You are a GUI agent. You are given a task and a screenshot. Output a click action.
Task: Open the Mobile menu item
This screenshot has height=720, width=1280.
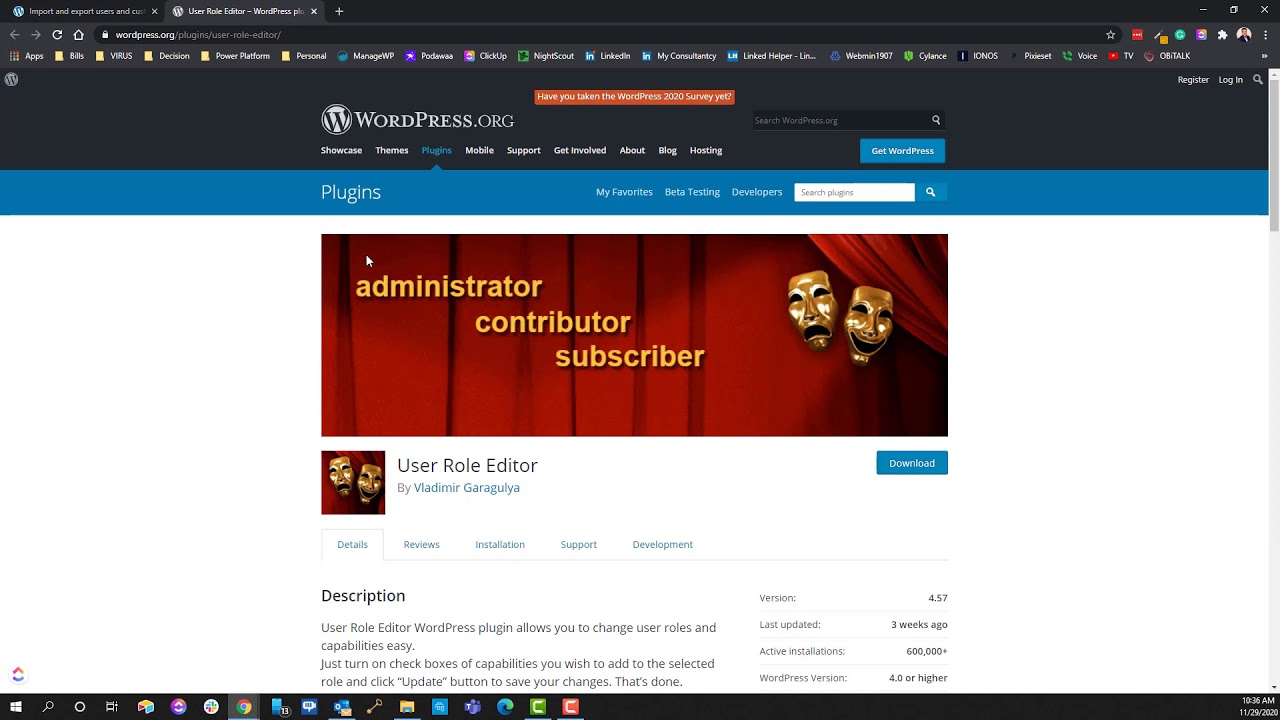point(479,150)
